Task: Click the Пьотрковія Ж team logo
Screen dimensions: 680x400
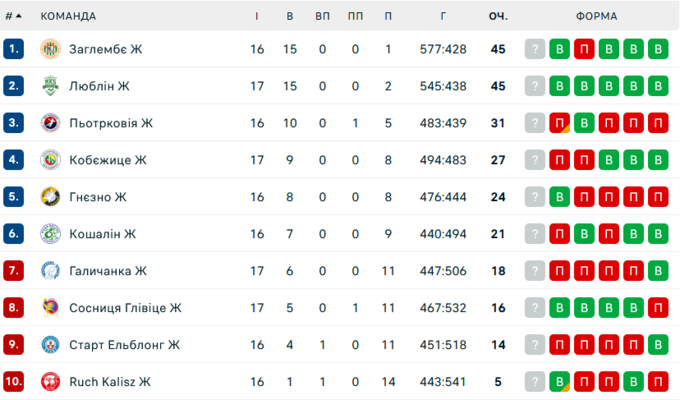Action: click(51, 123)
